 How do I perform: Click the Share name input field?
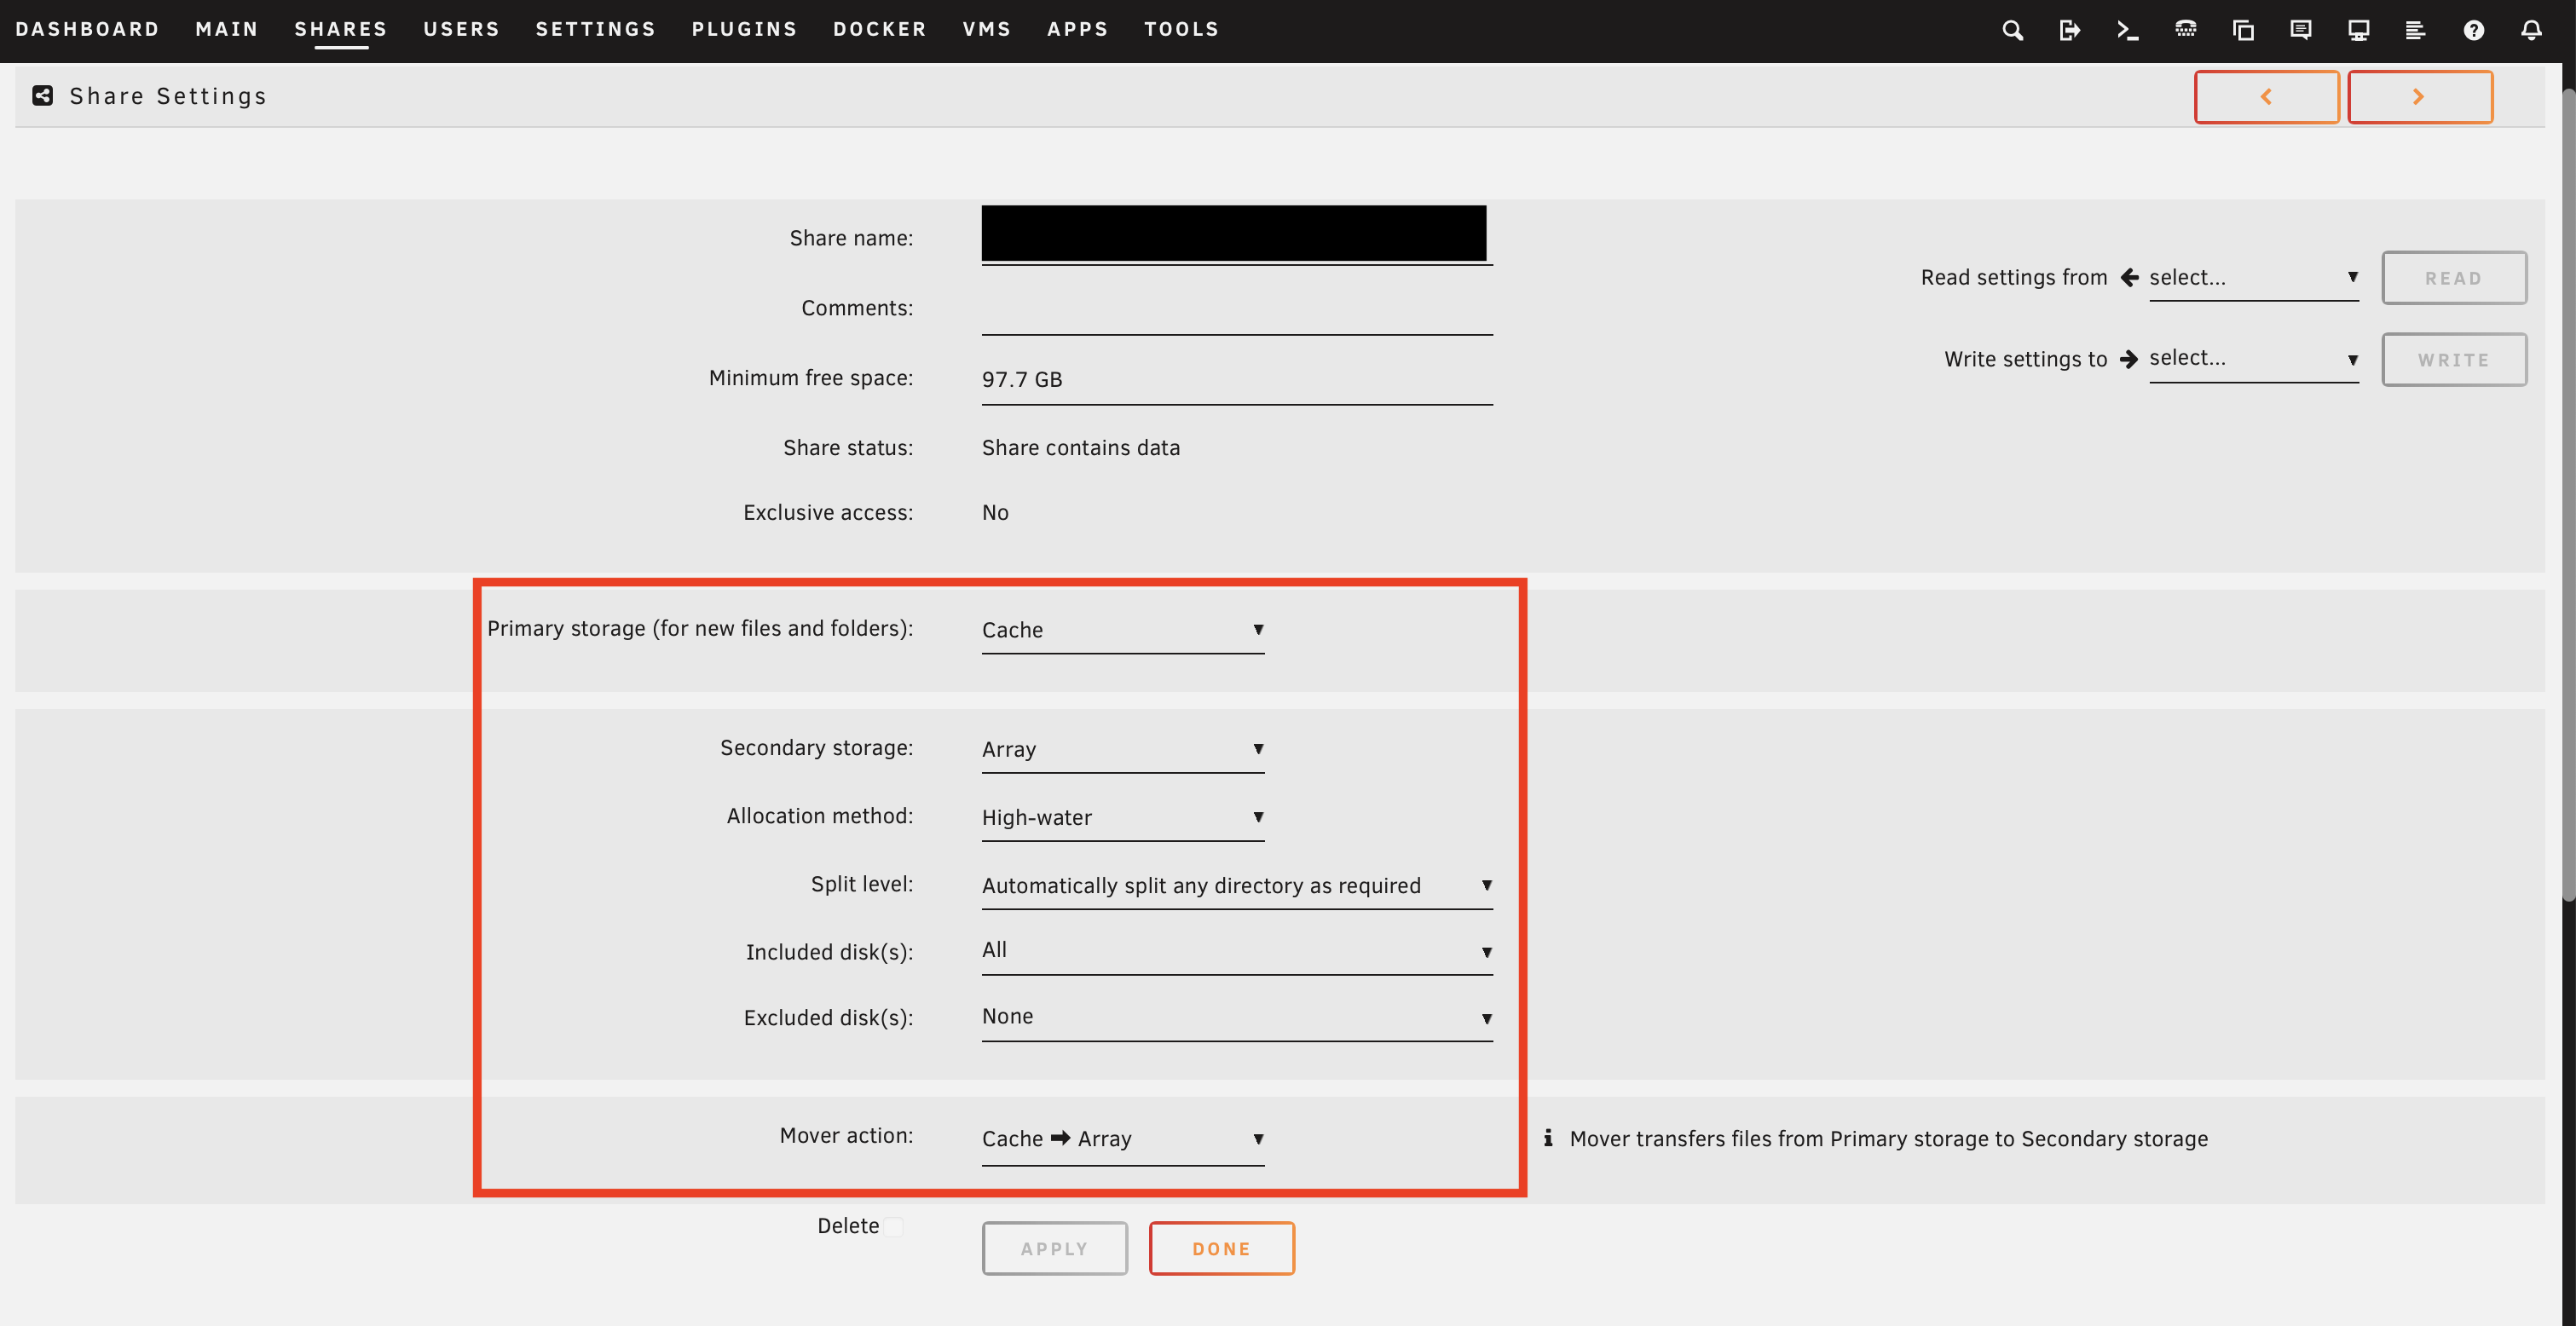pyautogui.click(x=1237, y=236)
